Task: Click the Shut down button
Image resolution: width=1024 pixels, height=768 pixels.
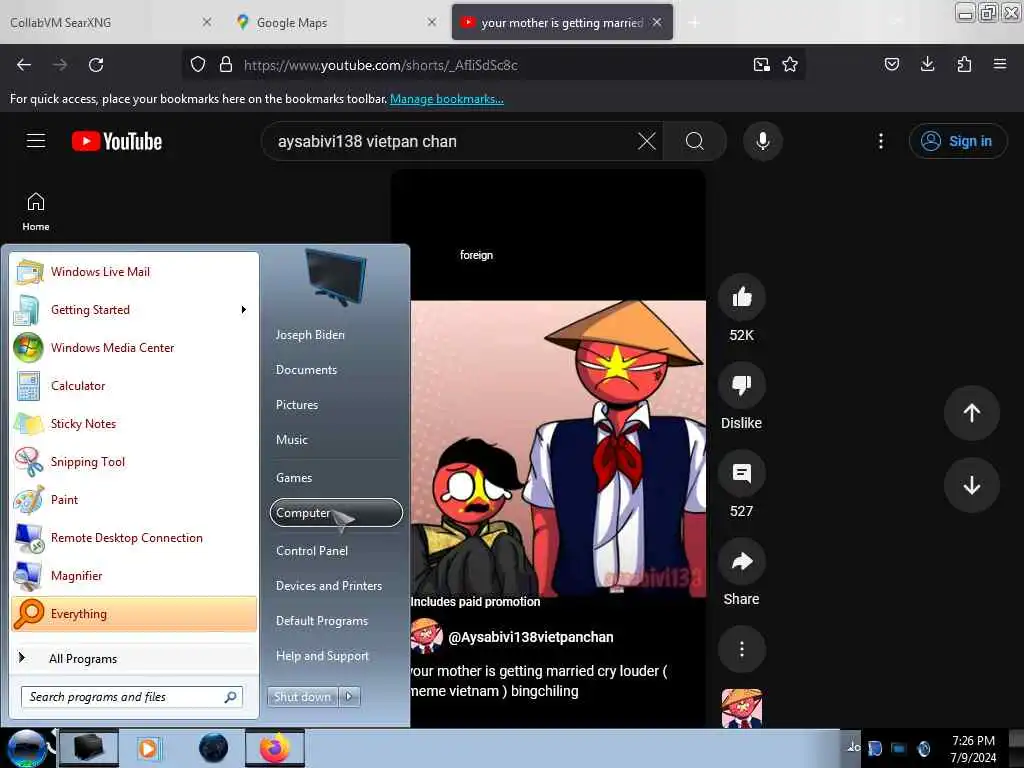Action: [302, 697]
